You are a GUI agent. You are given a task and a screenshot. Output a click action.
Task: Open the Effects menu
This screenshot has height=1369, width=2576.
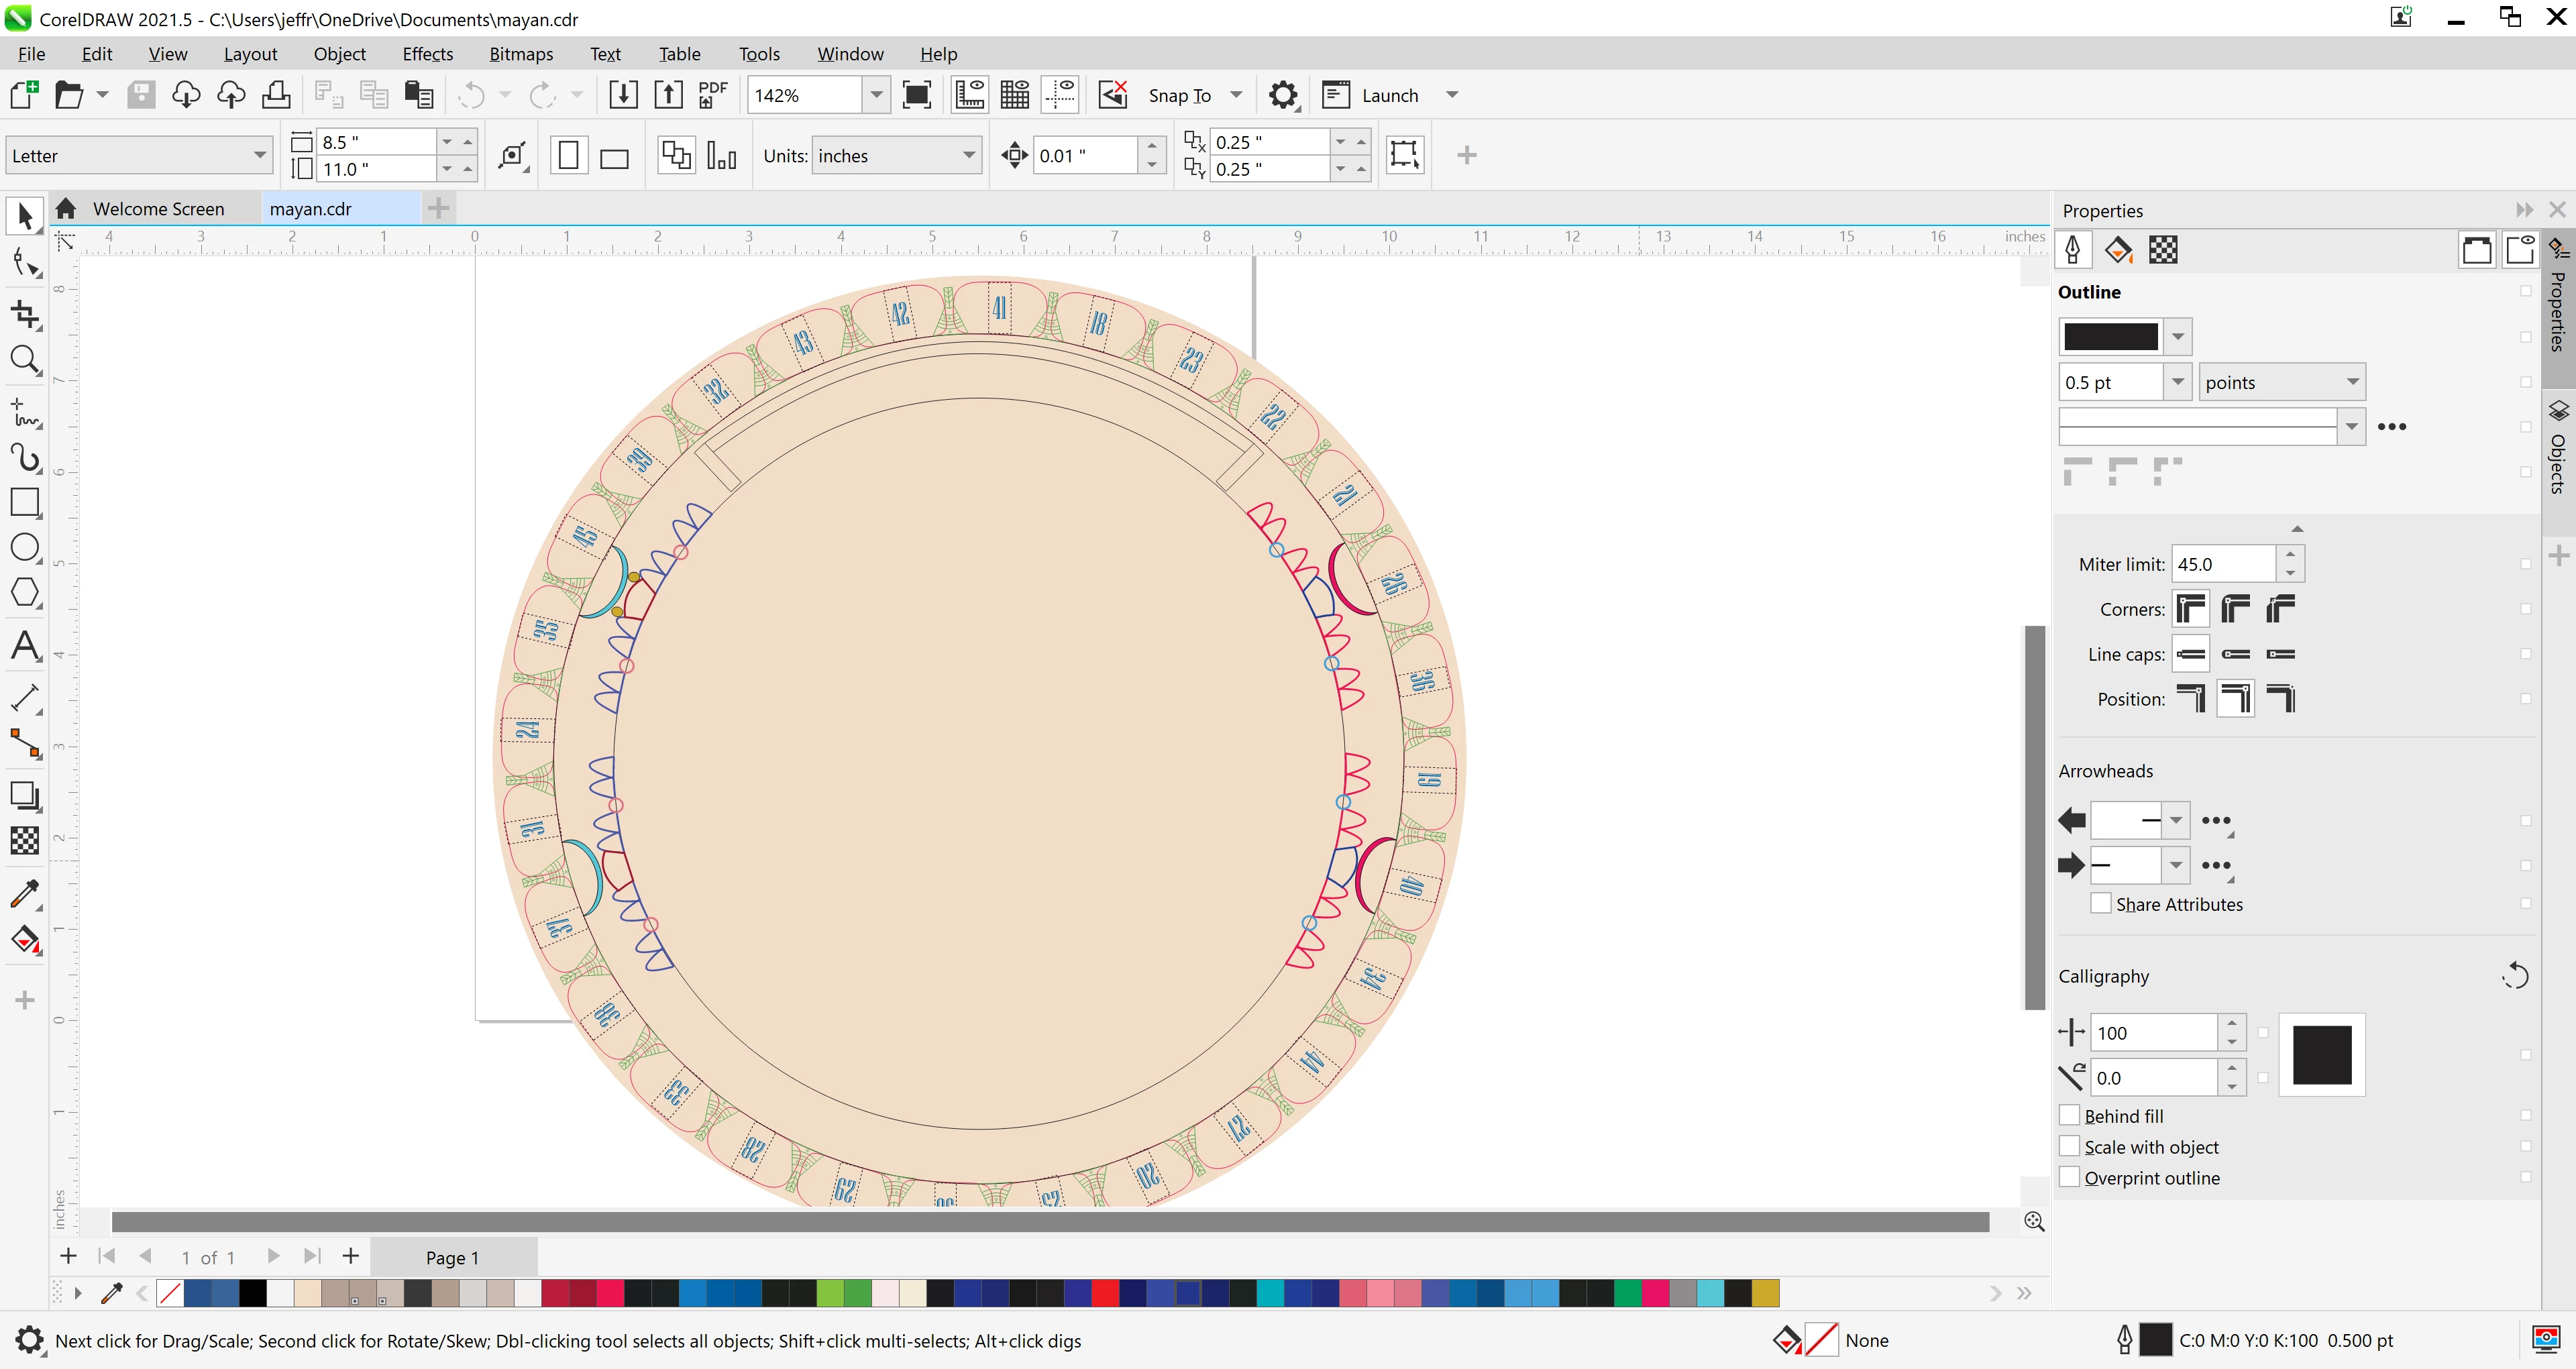(x=427, y=54)
